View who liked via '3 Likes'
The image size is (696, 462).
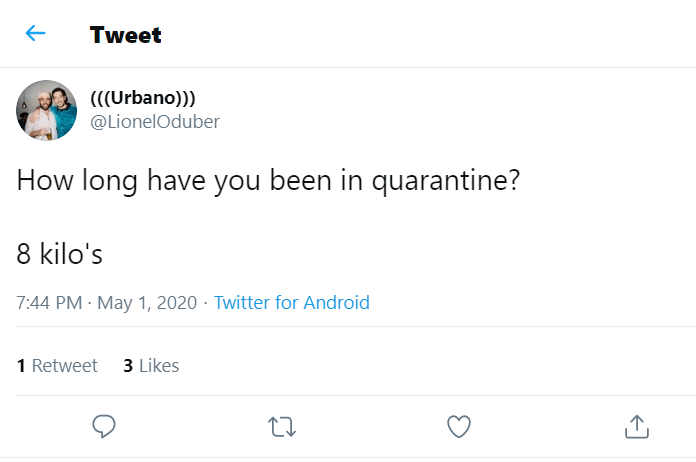(x=151, y=366)
